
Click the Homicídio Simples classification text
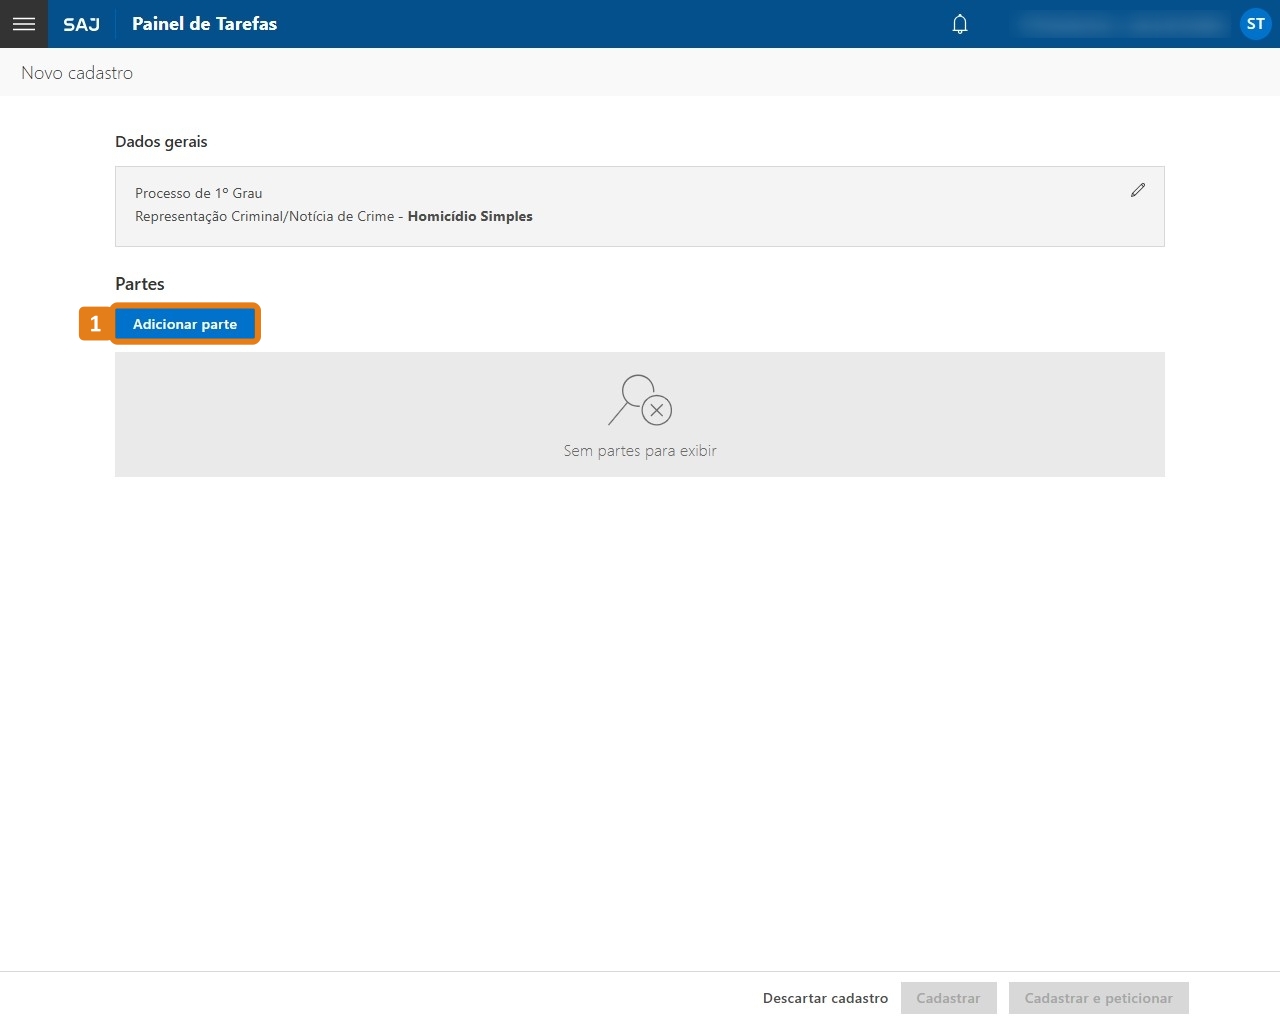[x=470, y=216]
